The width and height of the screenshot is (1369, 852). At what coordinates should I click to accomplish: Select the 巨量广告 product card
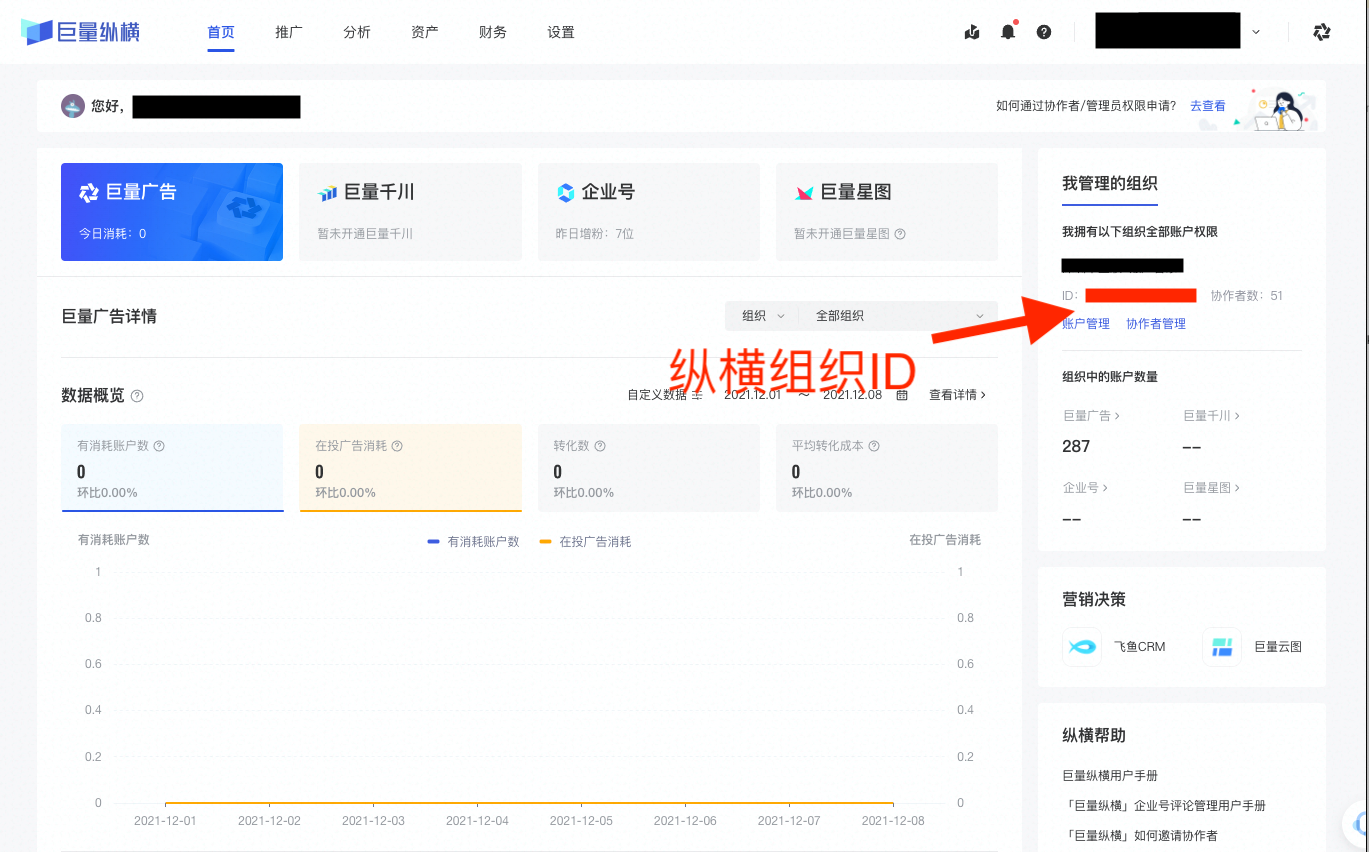click(172, 212)
